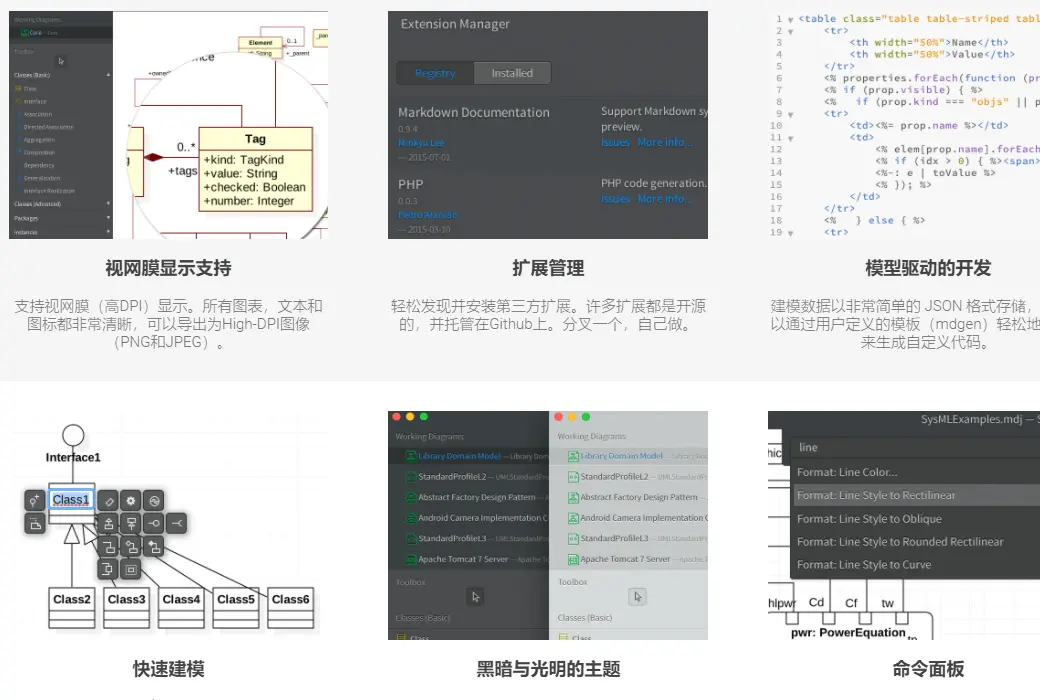The image size is (1040, 700).
Task: Click the circle-plus icon left of Class1
Action: [x=34, y=500]
